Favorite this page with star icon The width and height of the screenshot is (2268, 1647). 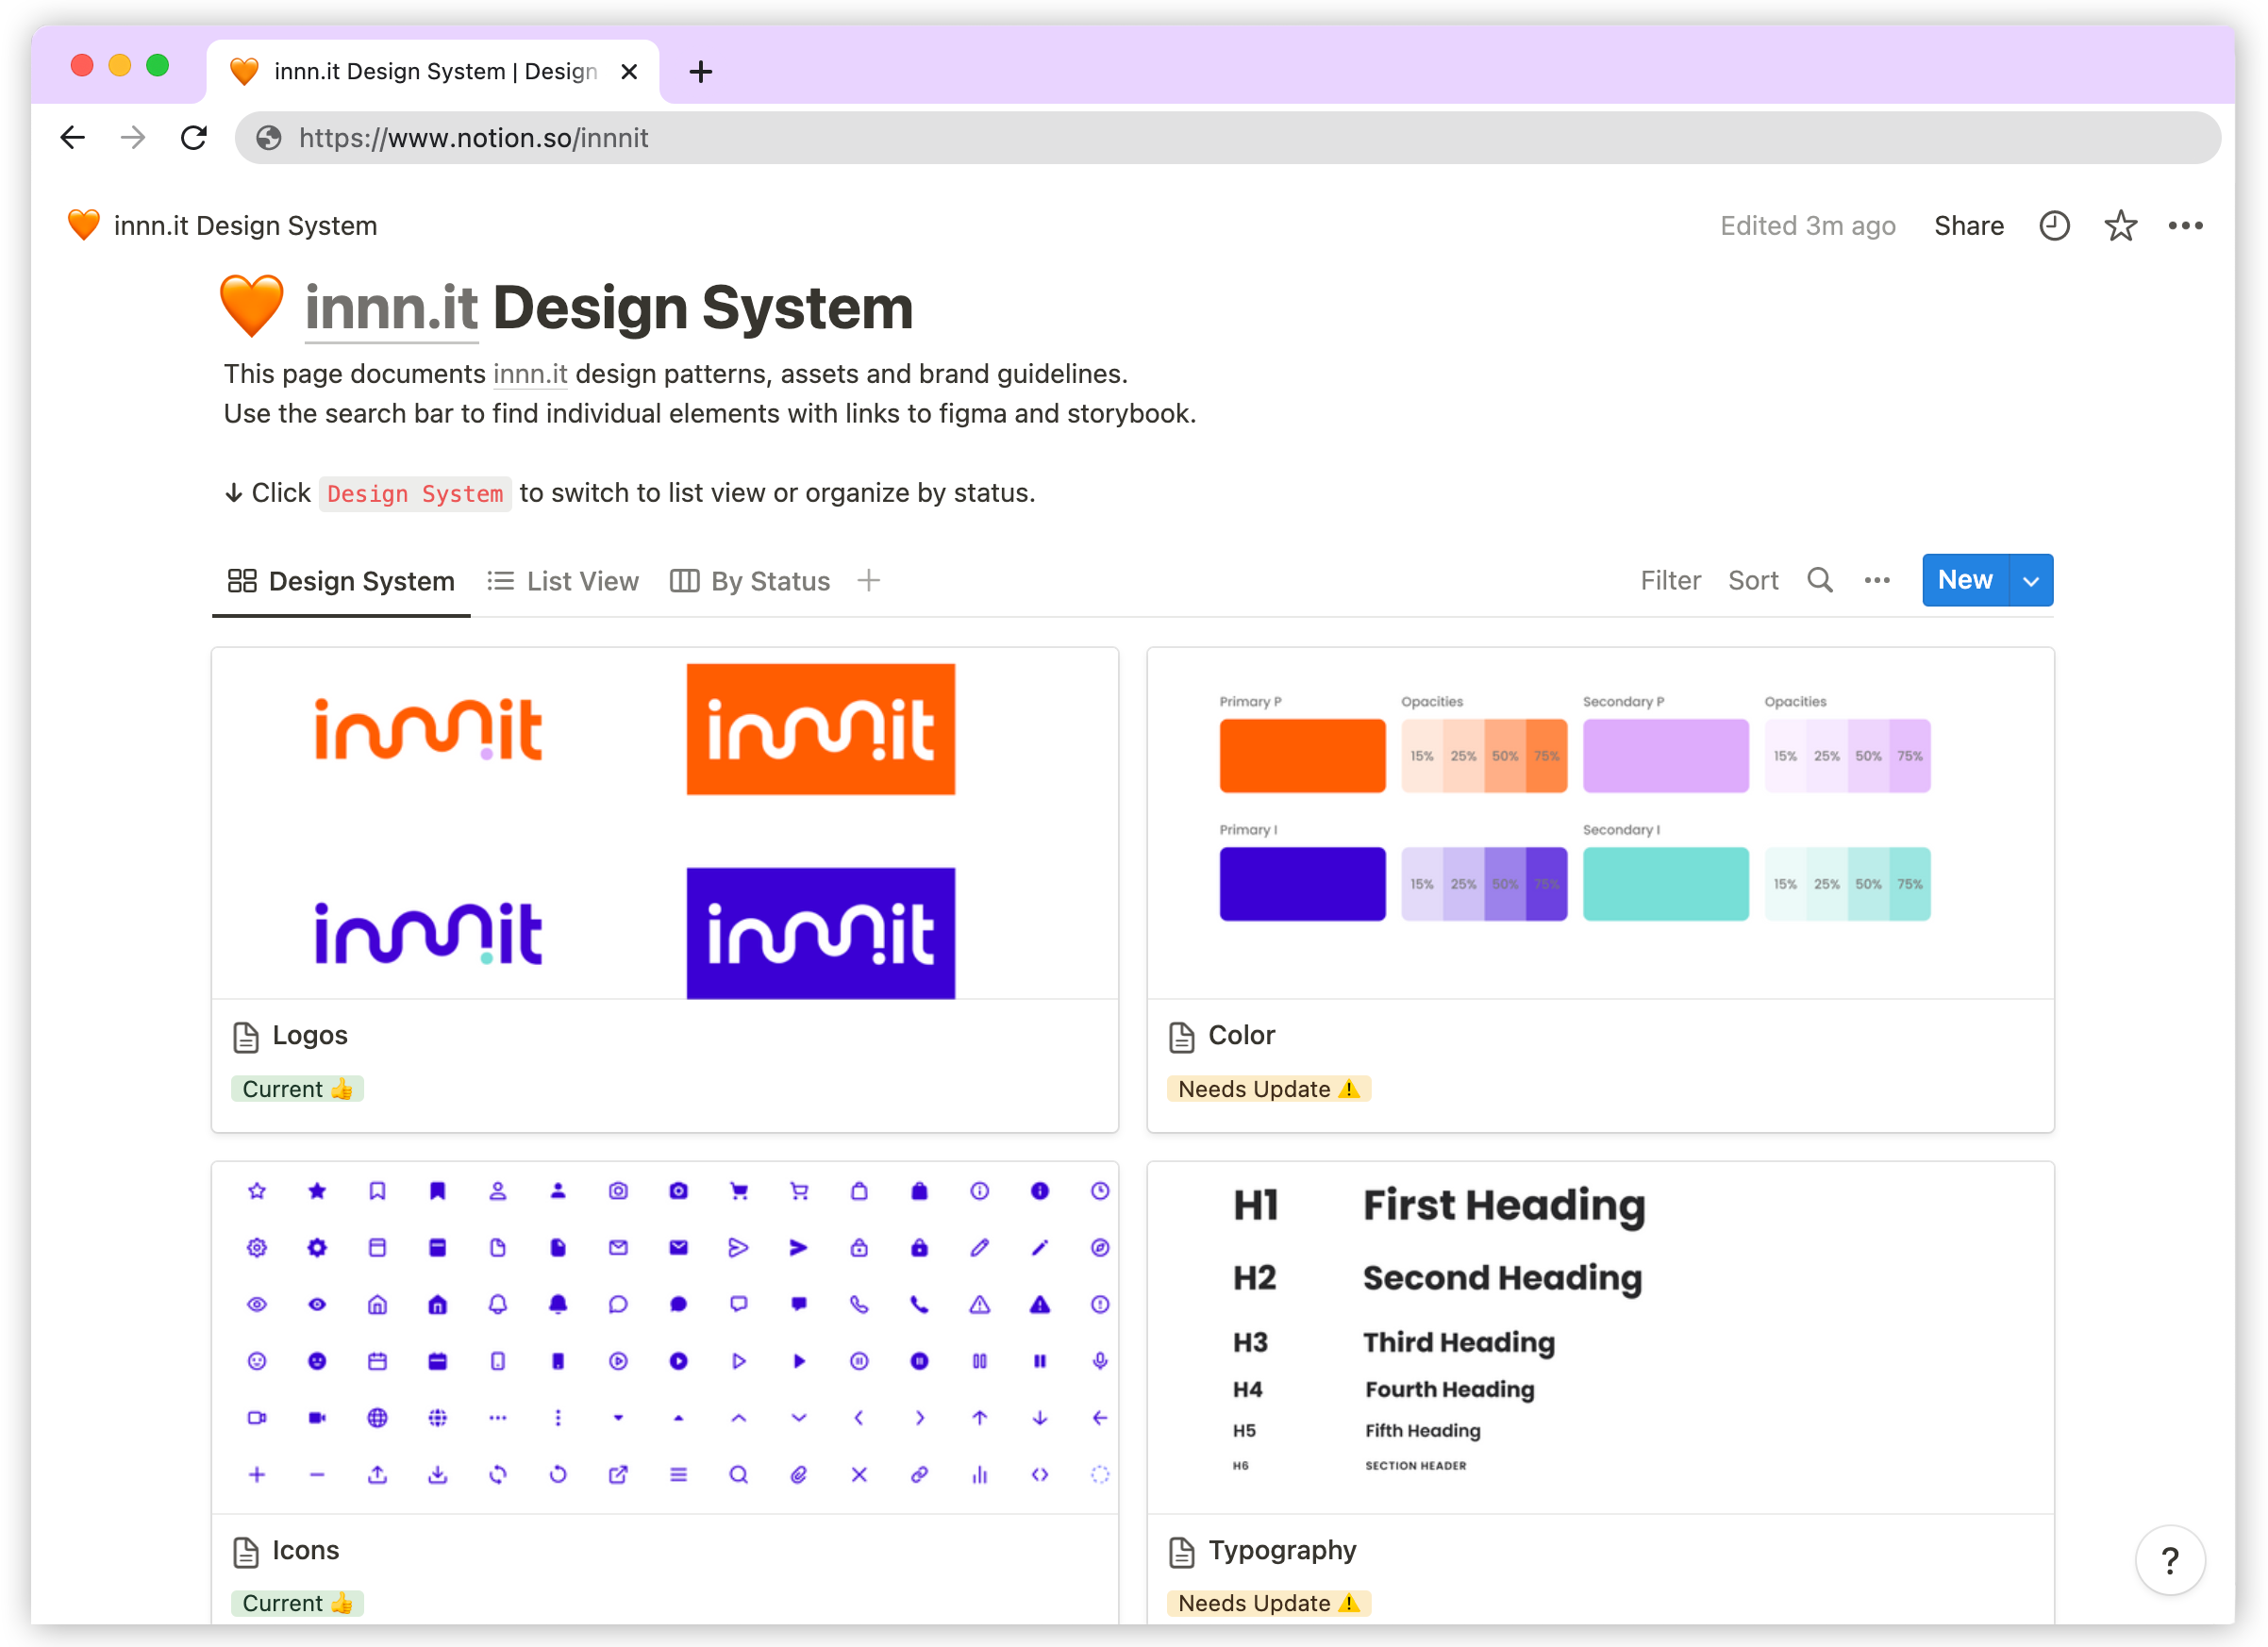(x=2120, y=226)
